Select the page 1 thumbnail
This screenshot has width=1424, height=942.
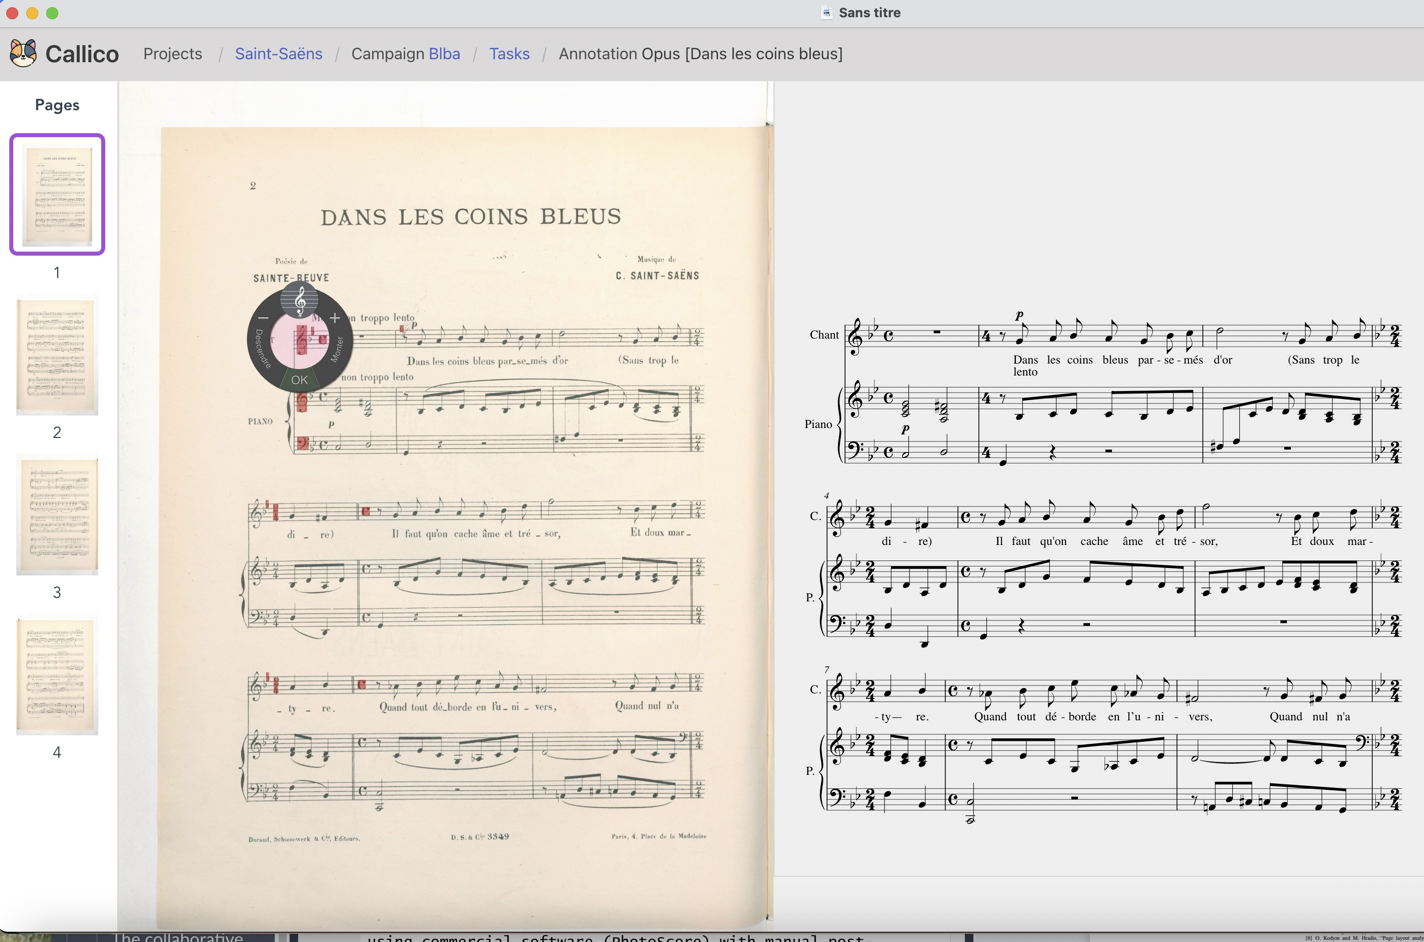coord(57,194)
